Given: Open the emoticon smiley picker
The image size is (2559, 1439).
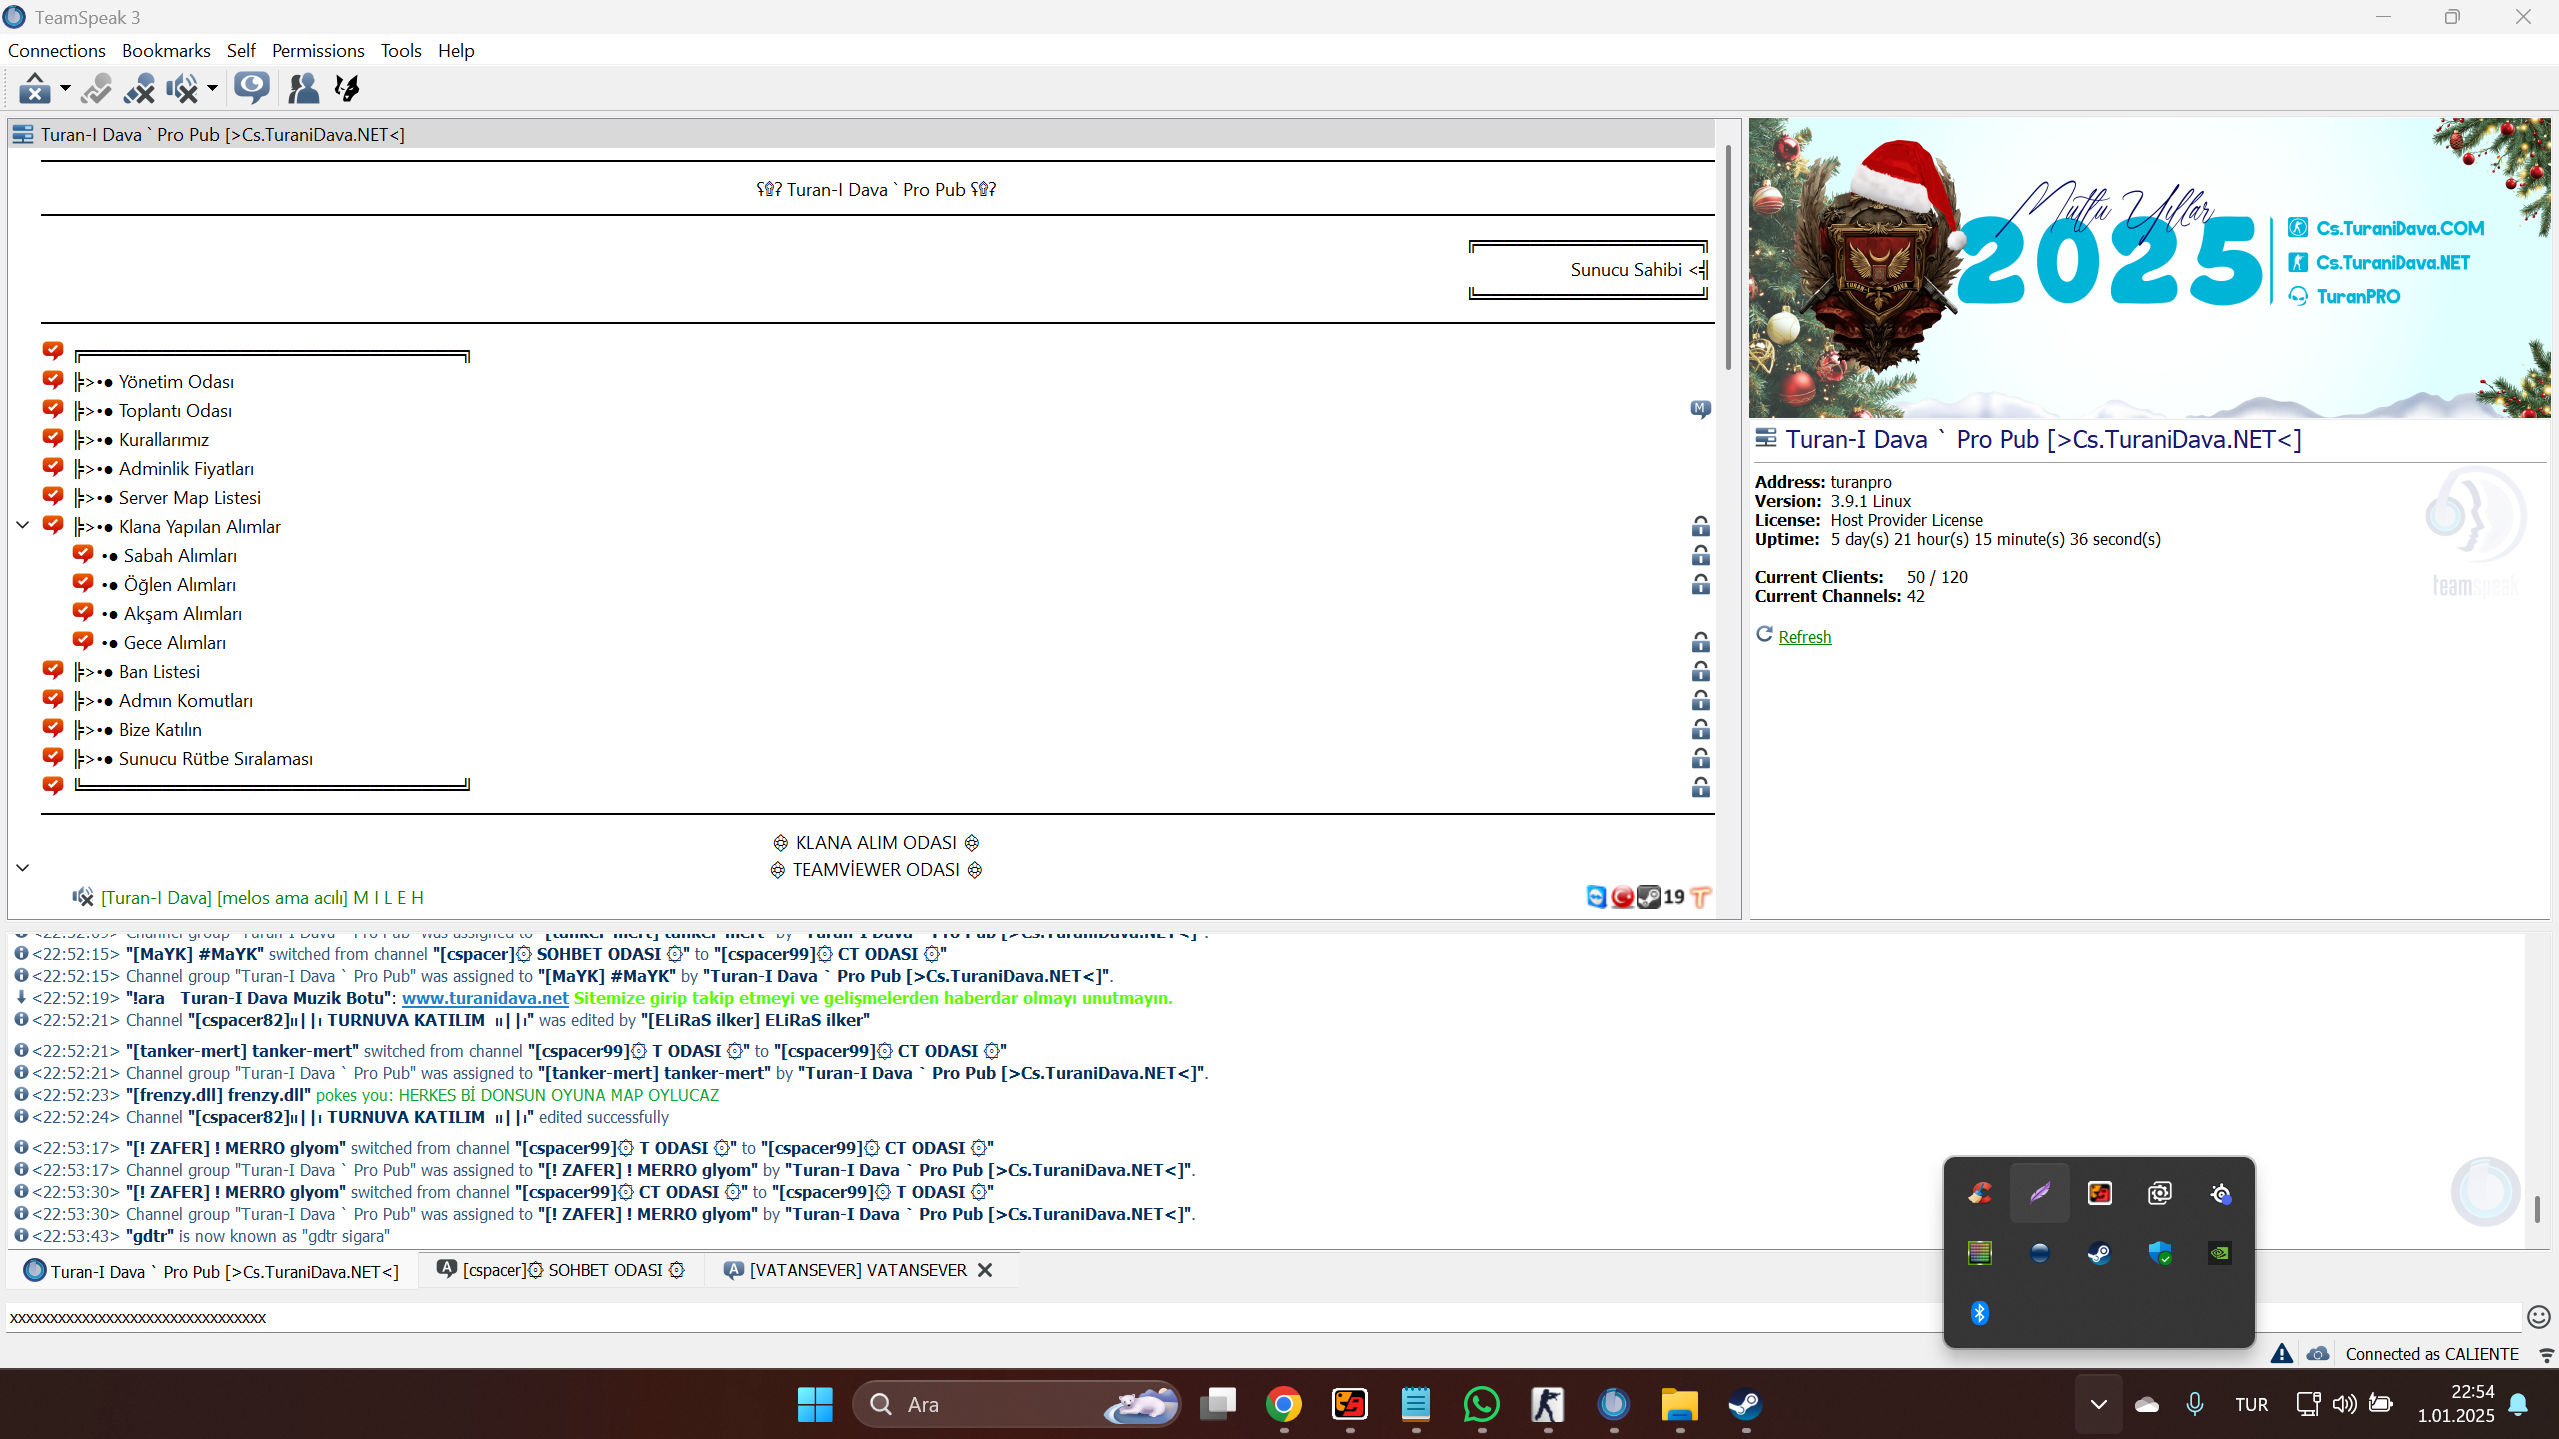Looking at the screenshot, I should [2538, 1317].
